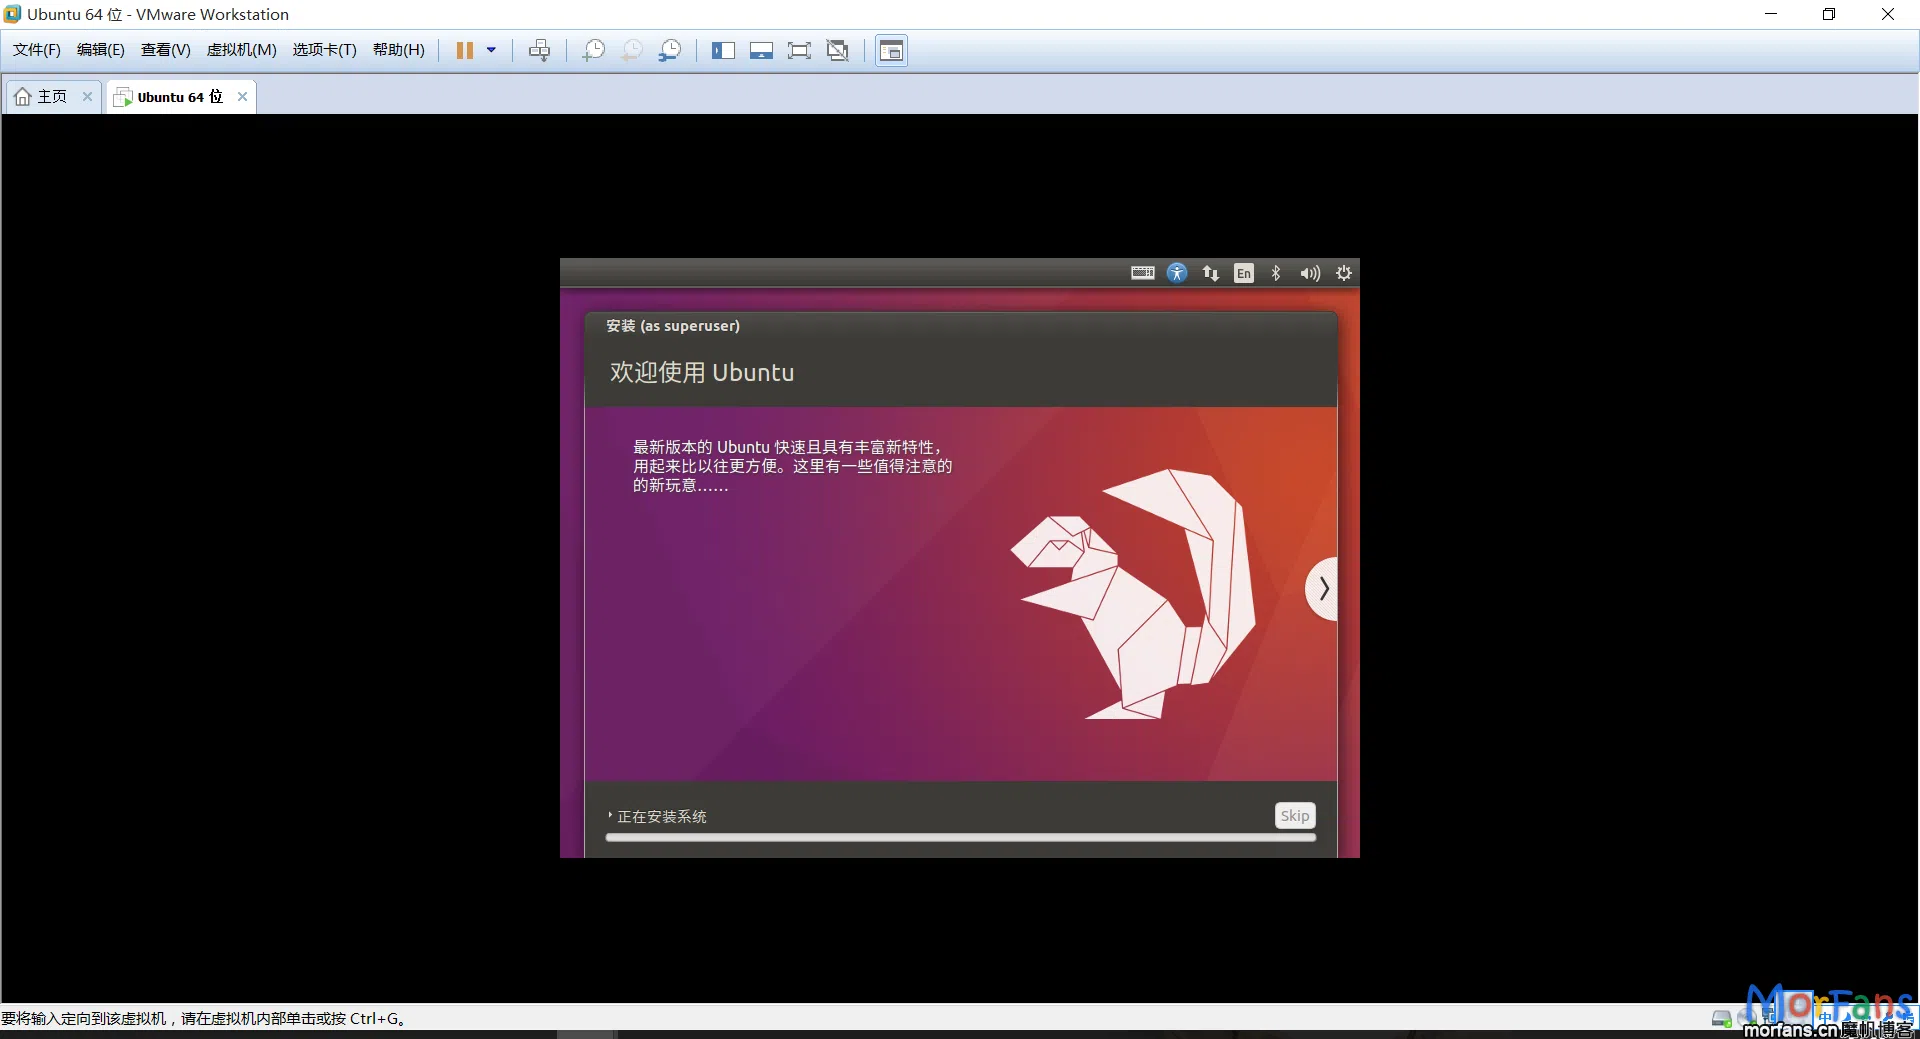This screenshot has width=1920, height=1039.
Task: Enter full screen mode icon
Action: click(799, 50)
